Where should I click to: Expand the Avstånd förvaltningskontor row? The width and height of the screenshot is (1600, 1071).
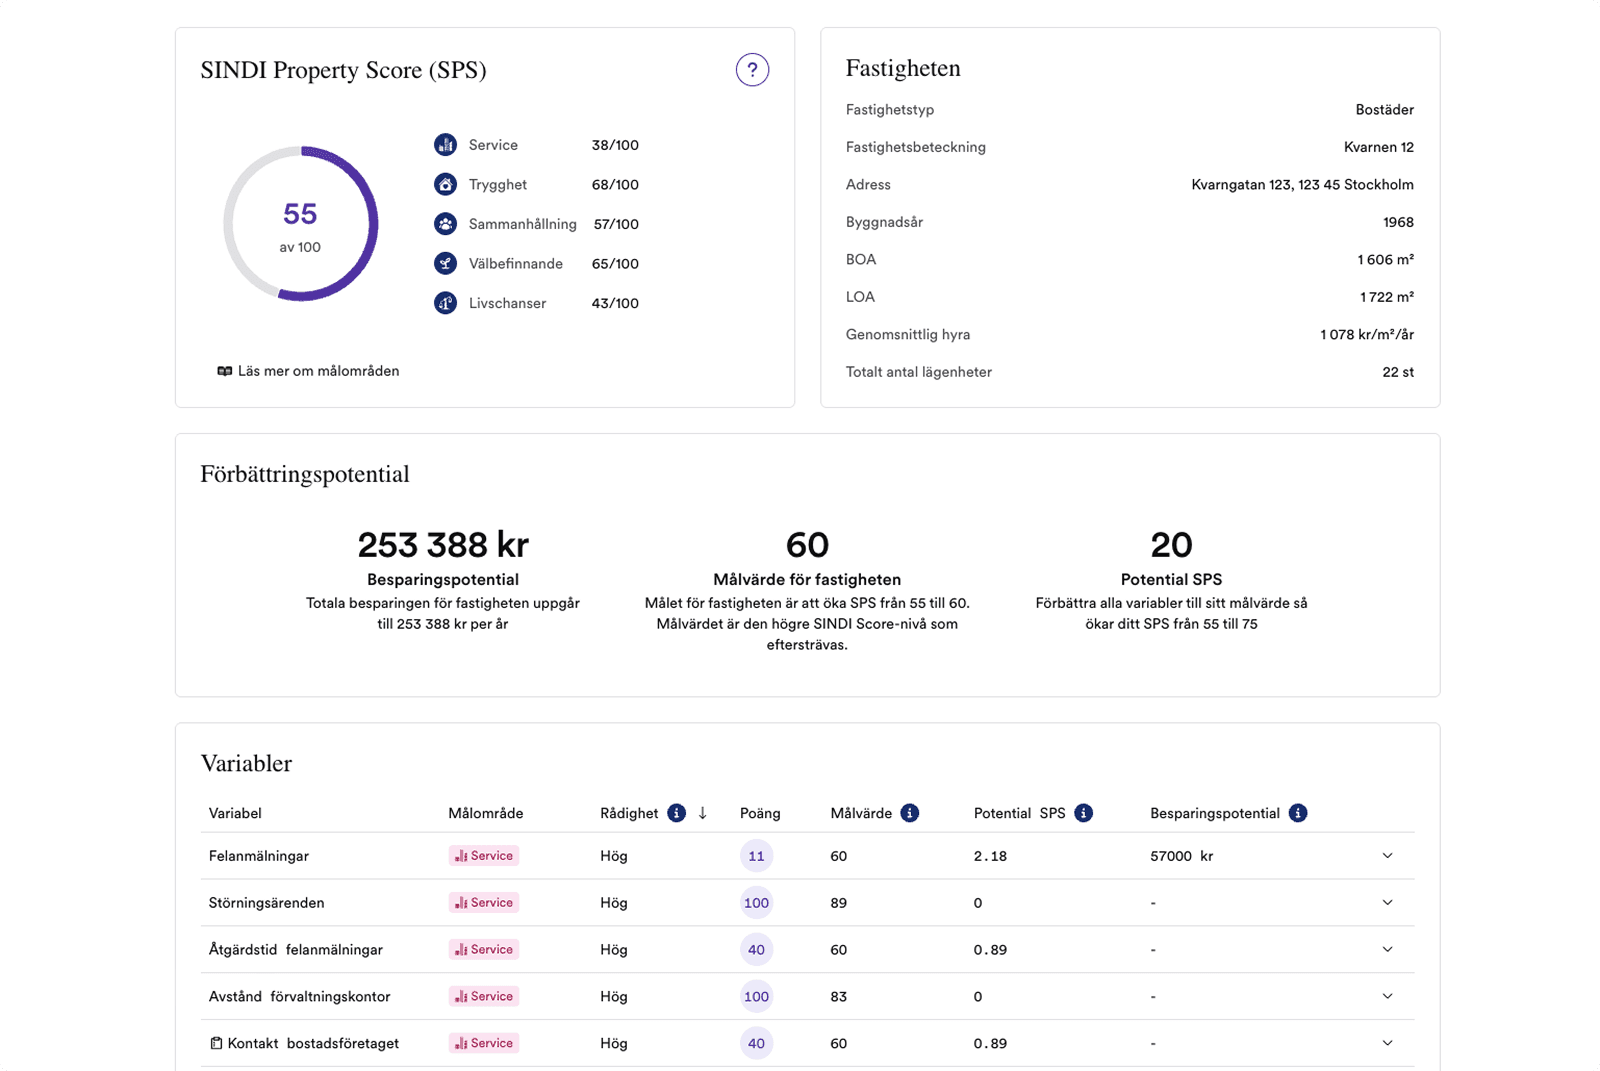coord(1387,996)
